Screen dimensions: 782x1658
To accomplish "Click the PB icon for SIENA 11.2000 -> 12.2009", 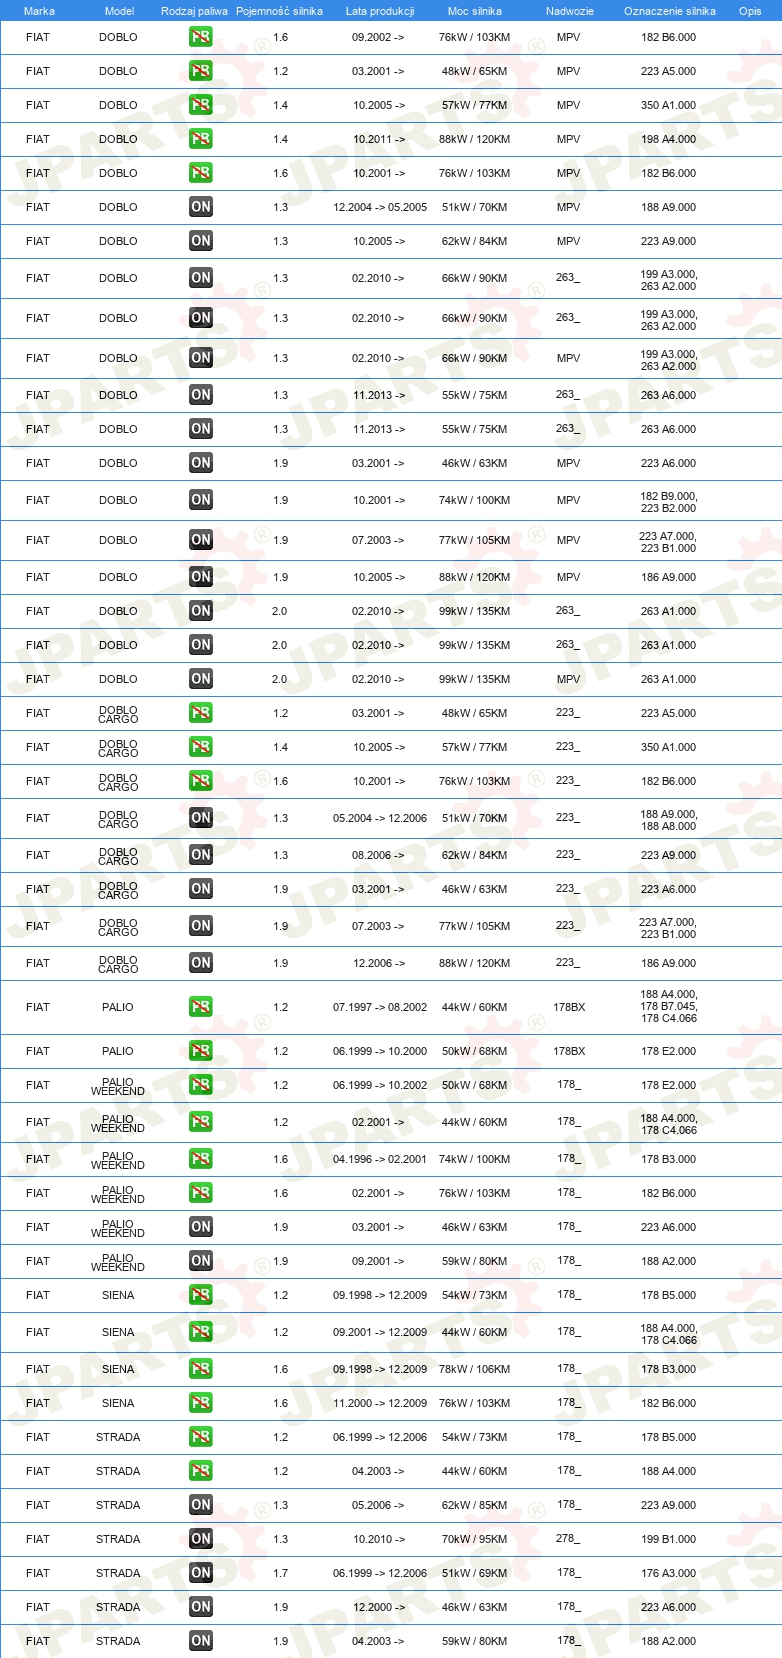I will coord(201,1403).
